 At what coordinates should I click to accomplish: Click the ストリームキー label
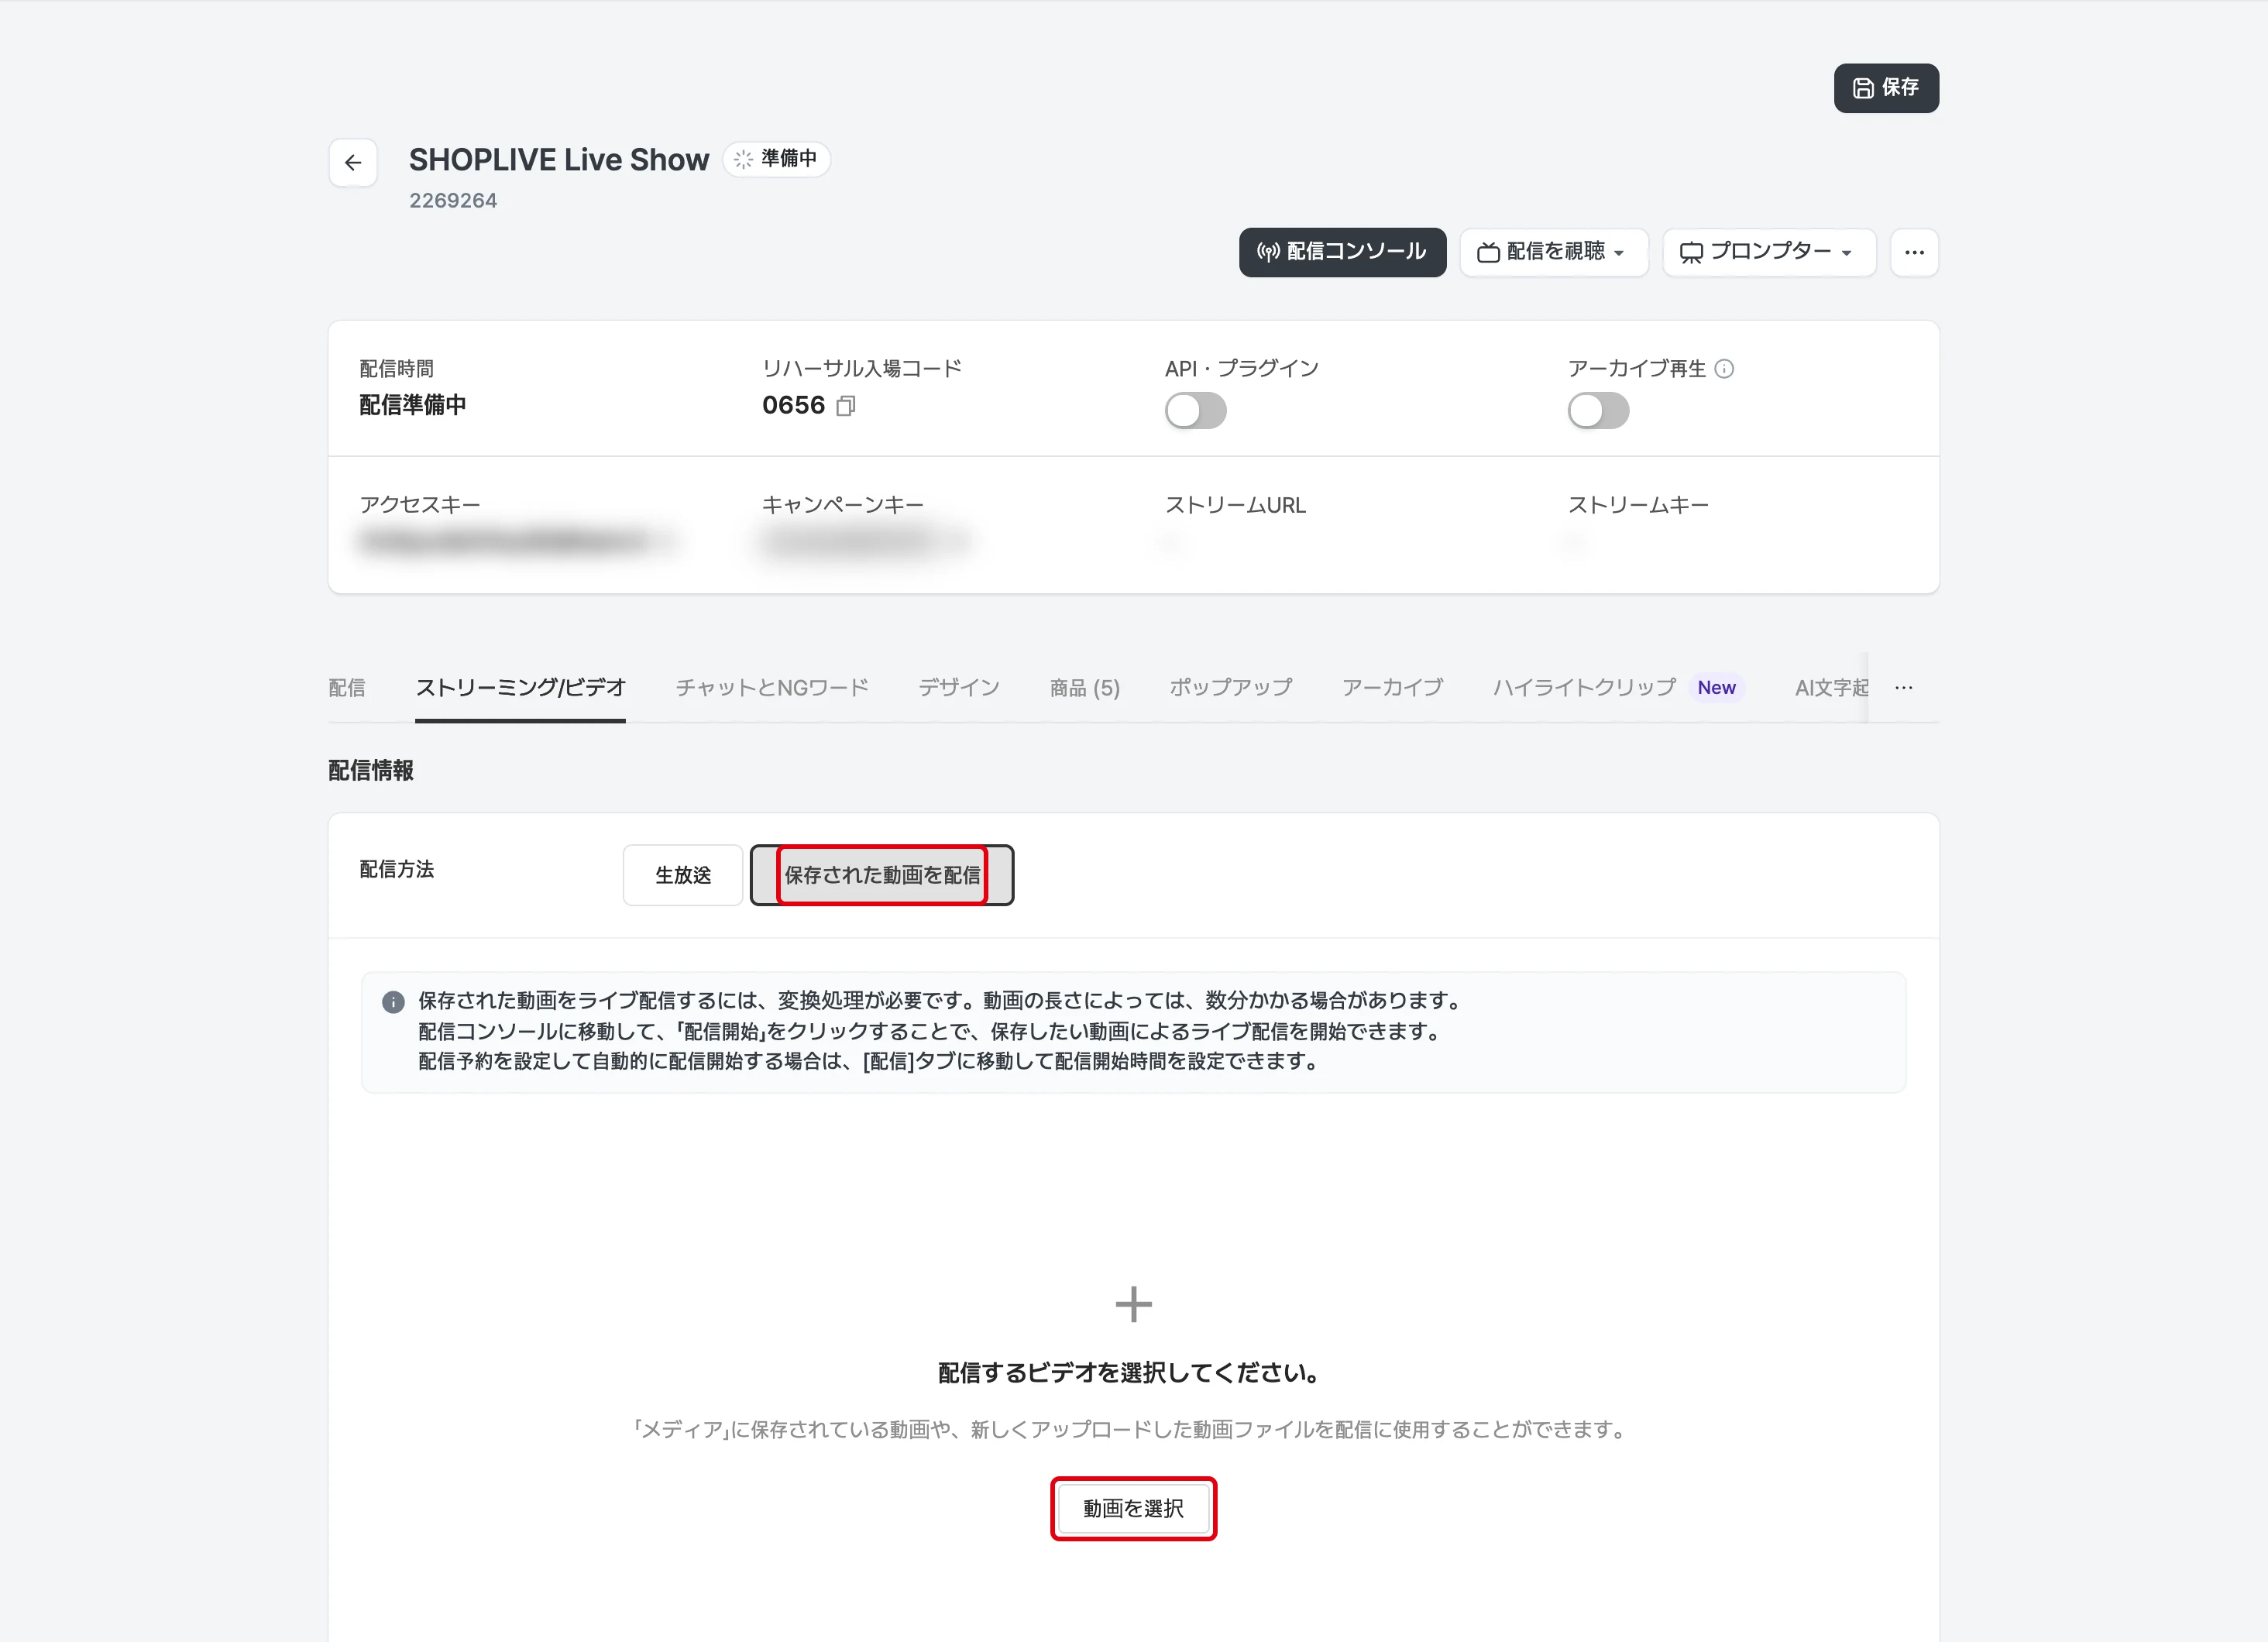[1638, 506]
